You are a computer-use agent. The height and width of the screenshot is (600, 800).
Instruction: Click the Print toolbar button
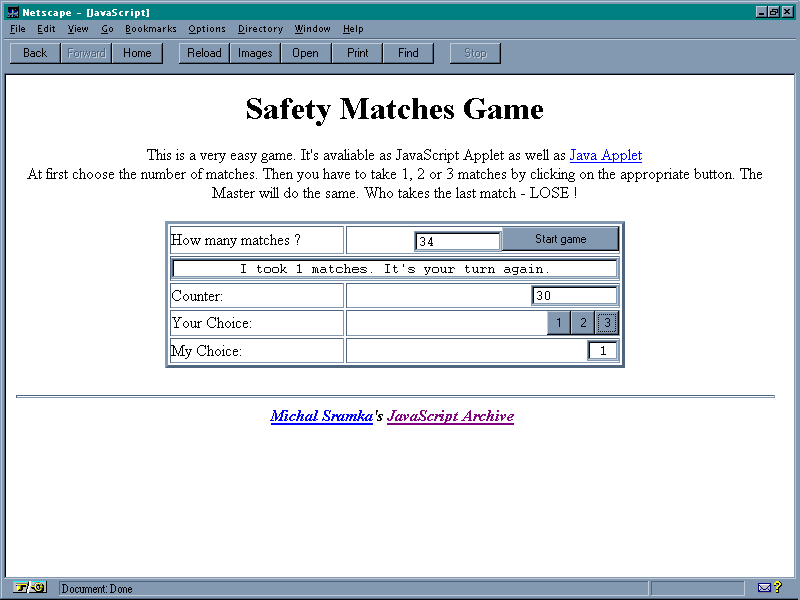coord(357,53)
